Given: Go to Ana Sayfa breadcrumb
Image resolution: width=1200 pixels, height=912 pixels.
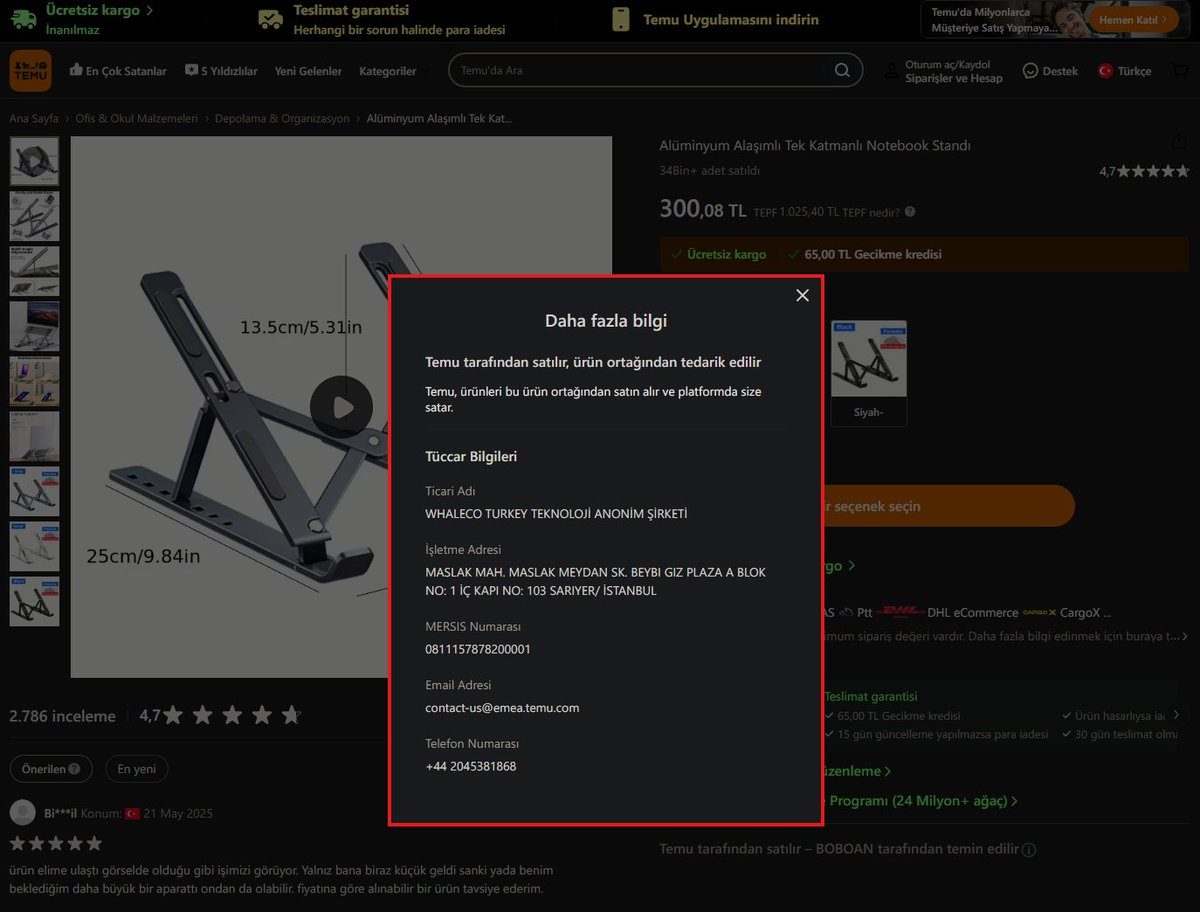Looking at the screenshot, I should tap(34, 118).
